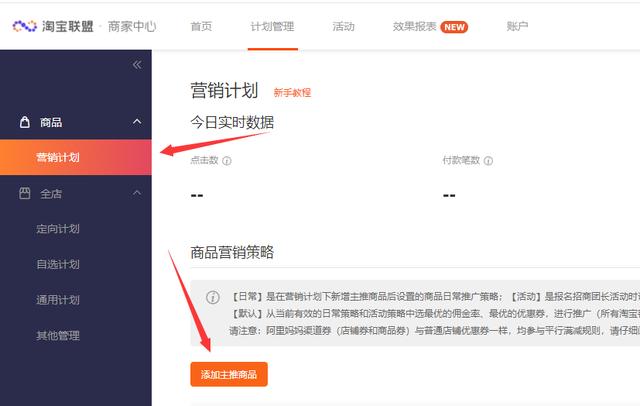The image size is (640, 406).
Task: Open the 计划管理 tab
Action: tap(272, 27)
